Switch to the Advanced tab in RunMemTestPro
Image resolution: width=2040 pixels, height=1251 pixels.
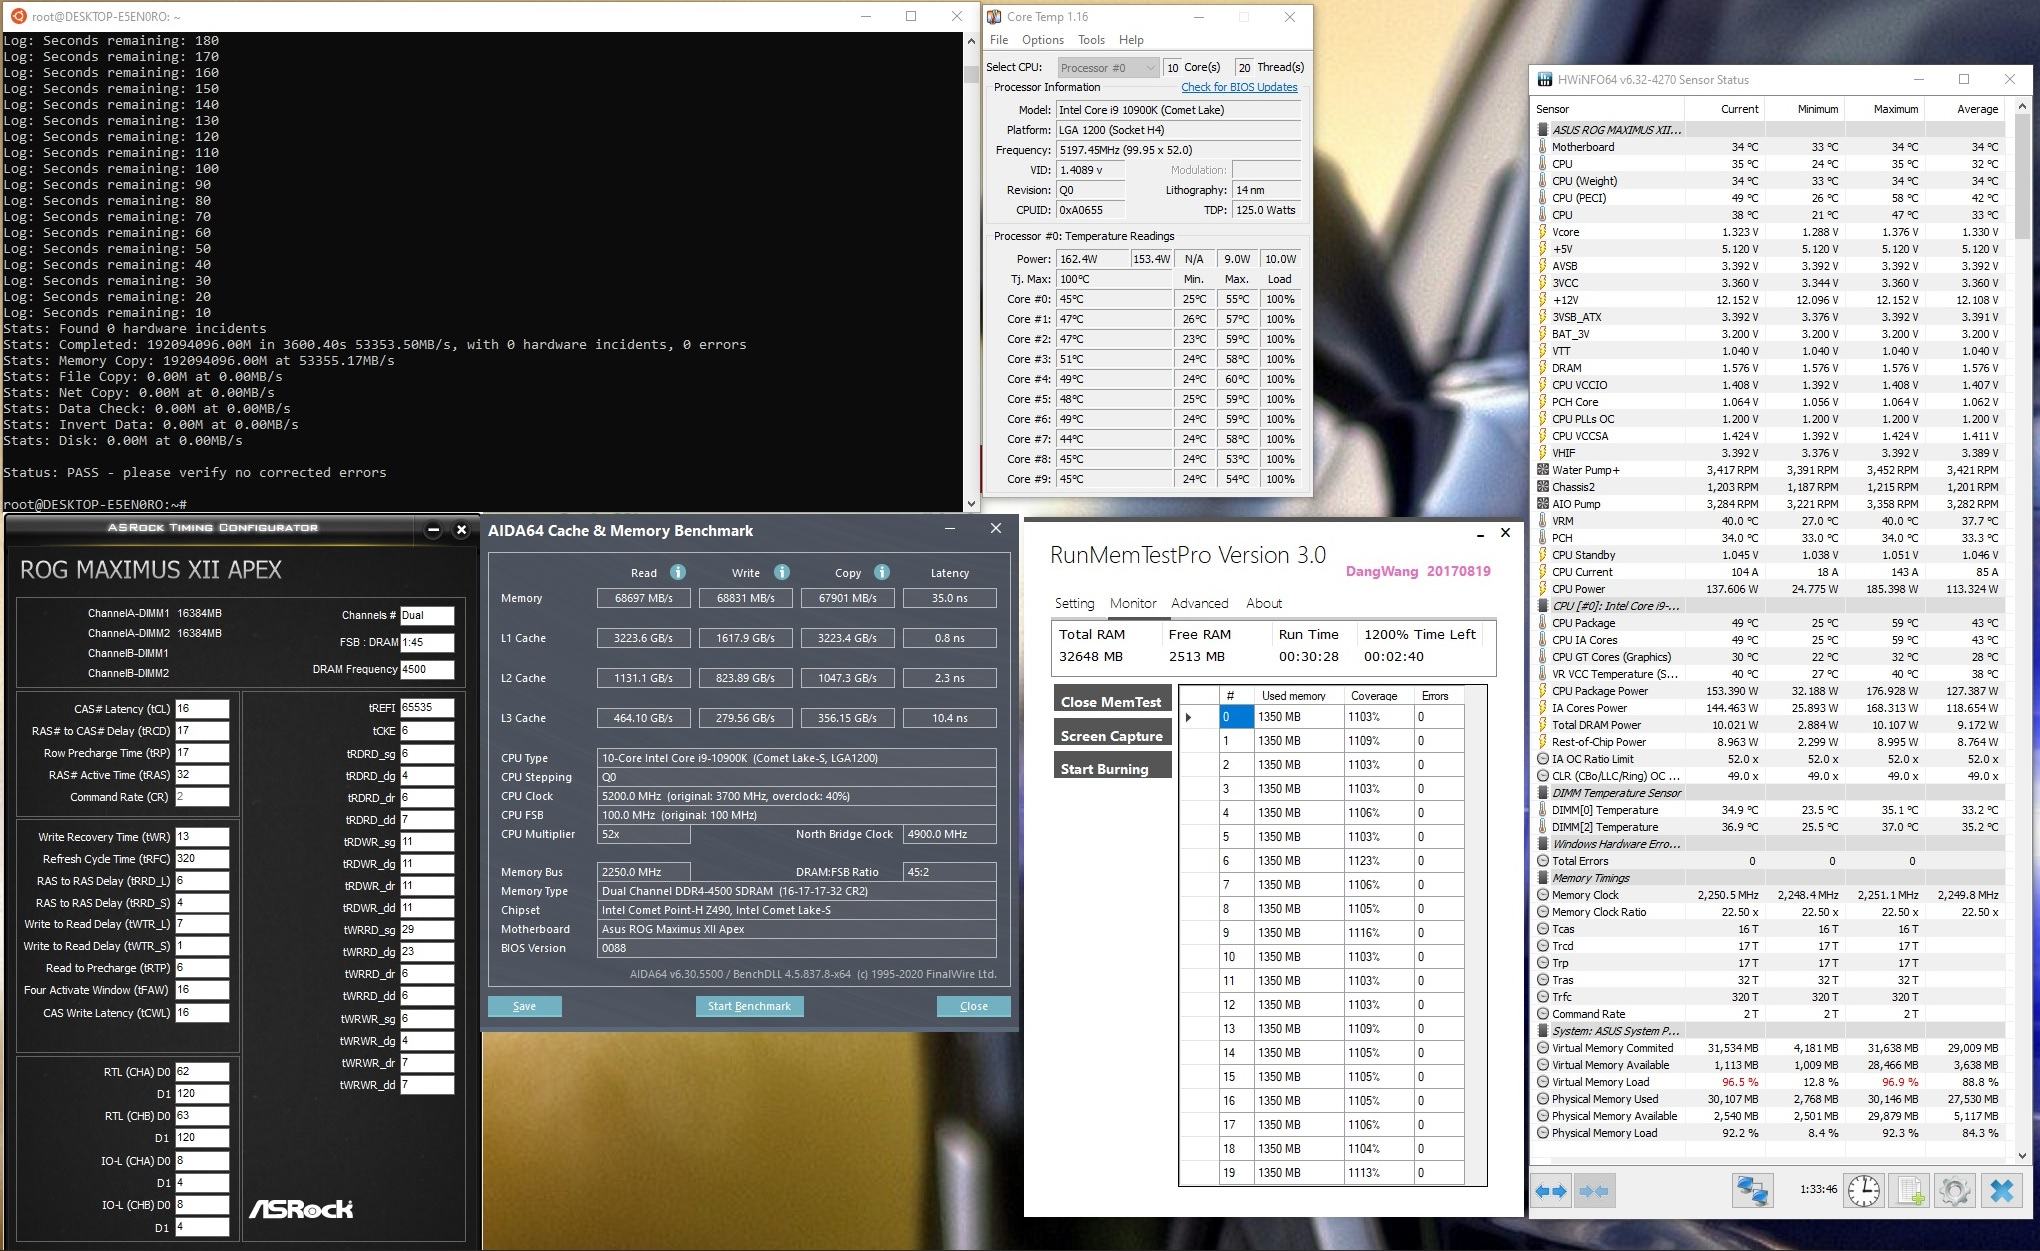tap(1199, 603)
